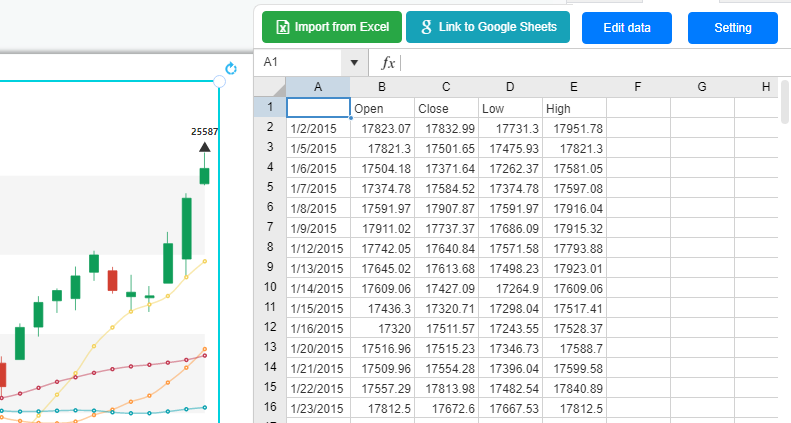791x423 pixels.
Task: Open the Setting button
Action: click(732, 28)
